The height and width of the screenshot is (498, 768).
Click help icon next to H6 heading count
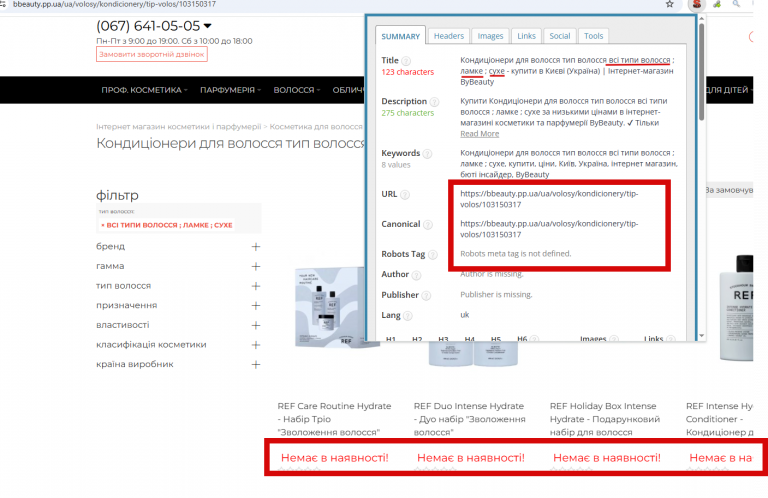click(534, 339)
